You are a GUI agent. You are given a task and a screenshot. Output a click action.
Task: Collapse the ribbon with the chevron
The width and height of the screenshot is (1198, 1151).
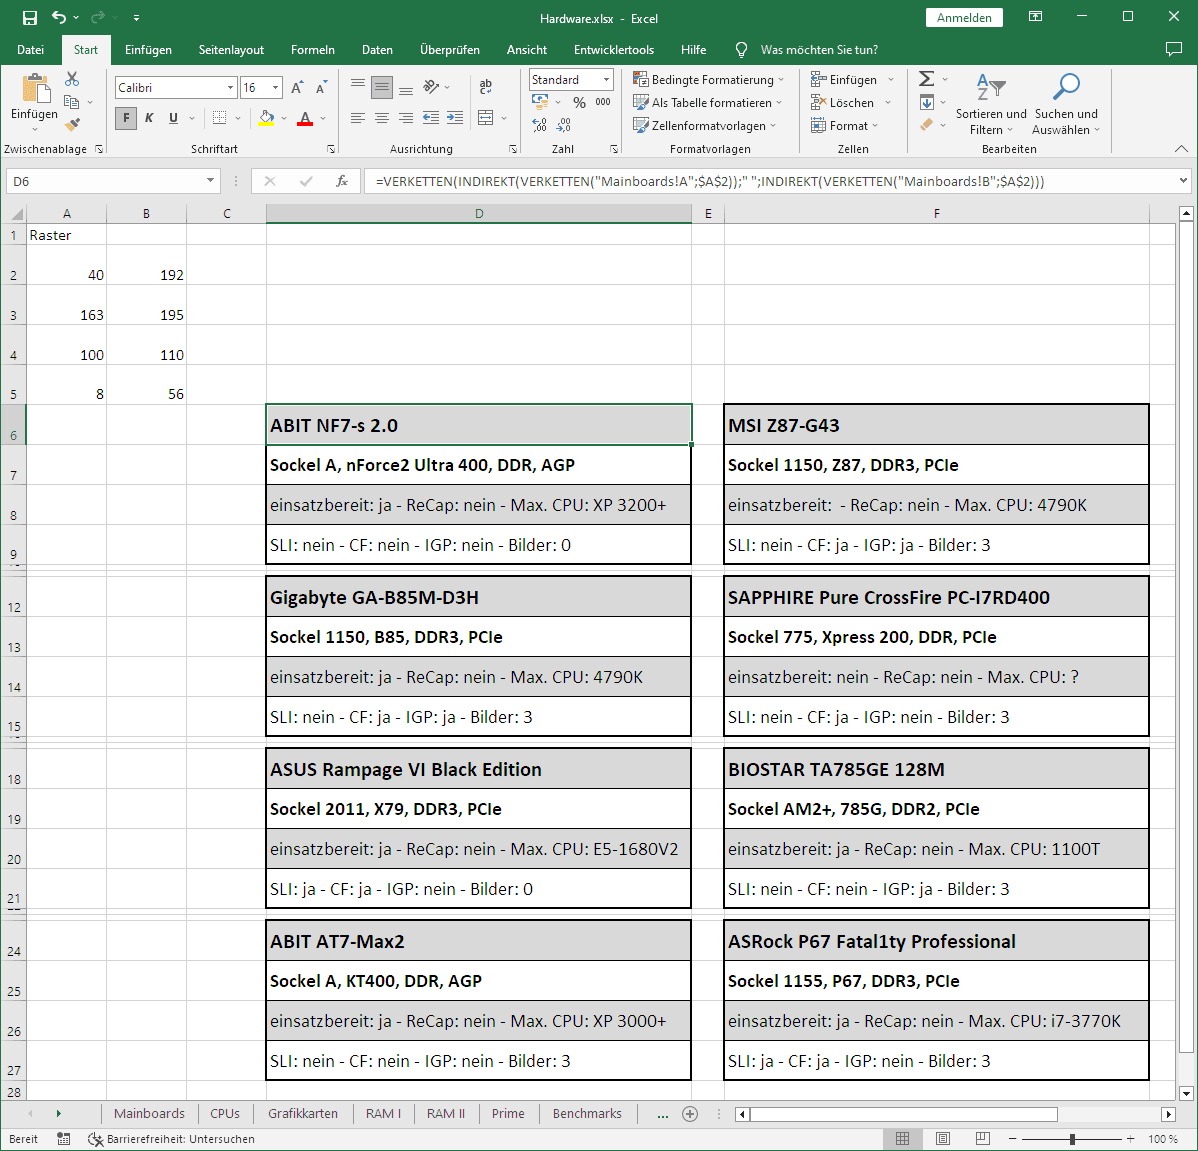pyautogui.click(x=1181, y=149)
